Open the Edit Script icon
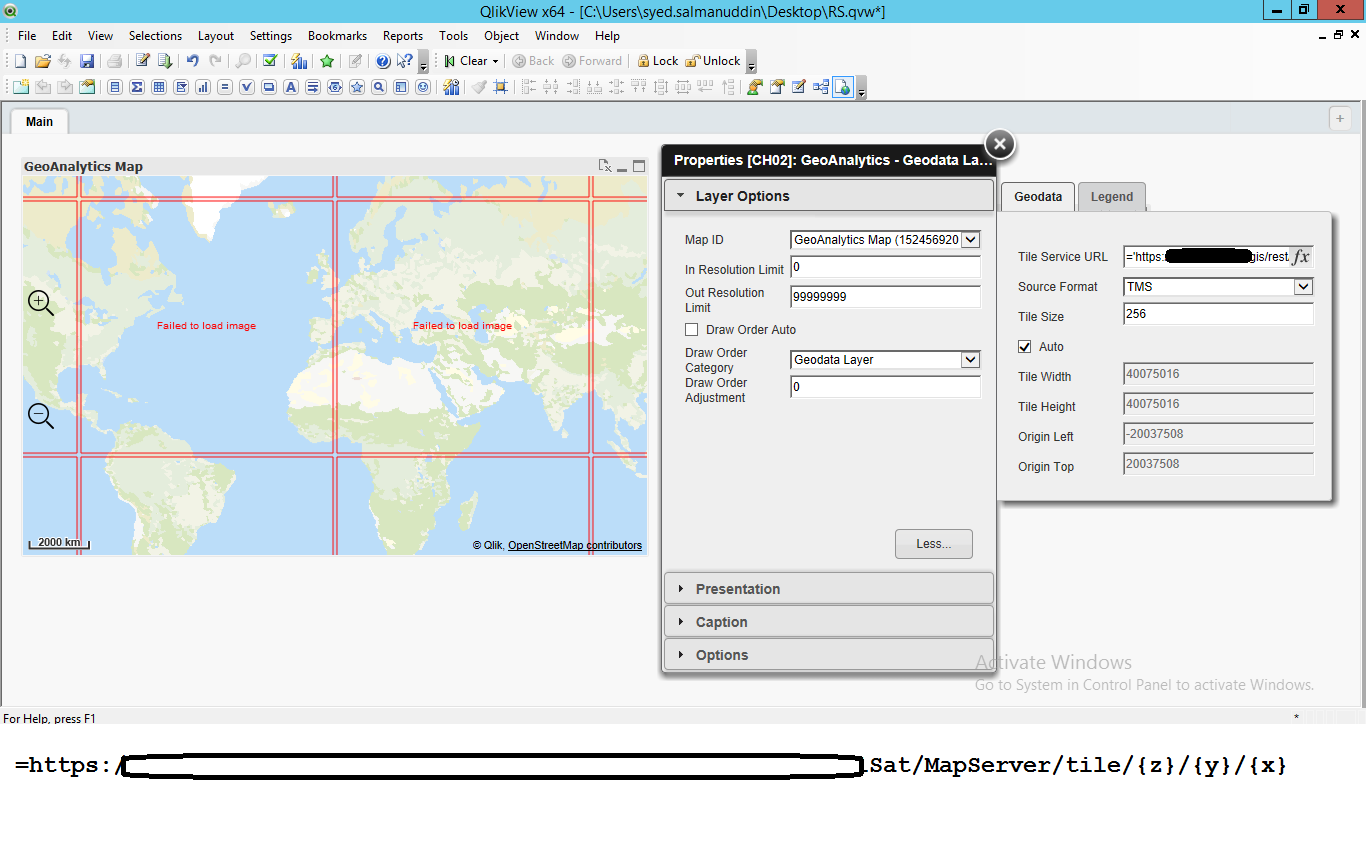This screenshot has height=844, width=1366. pos(143,61)
